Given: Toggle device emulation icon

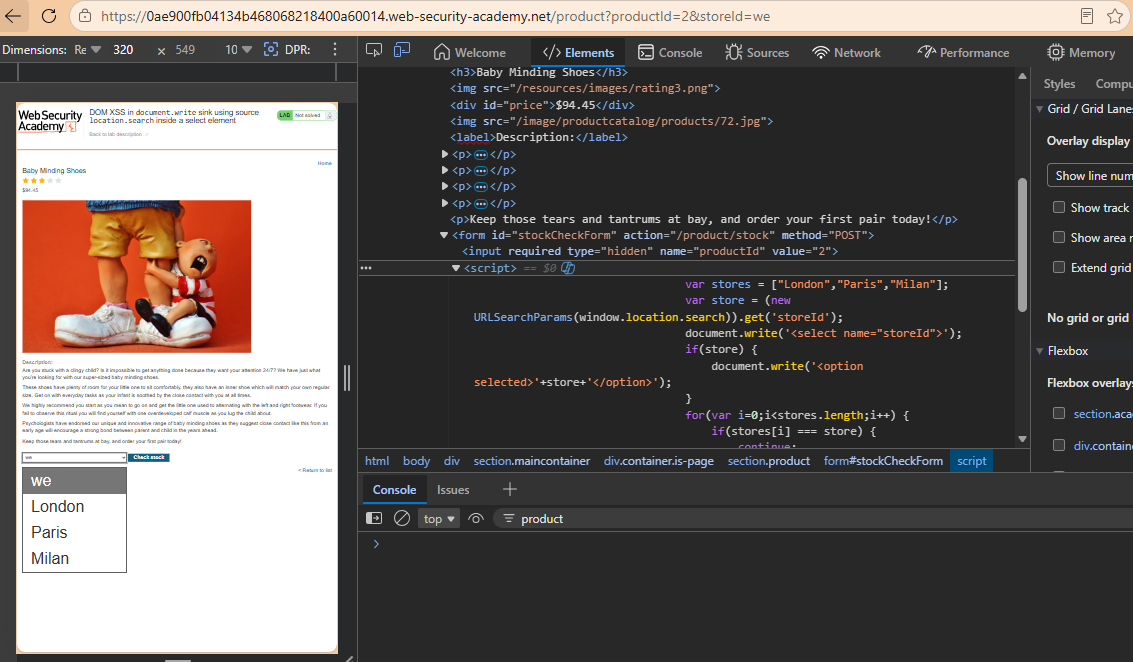Looking at the screenshot, I should (x=402, y=50).
